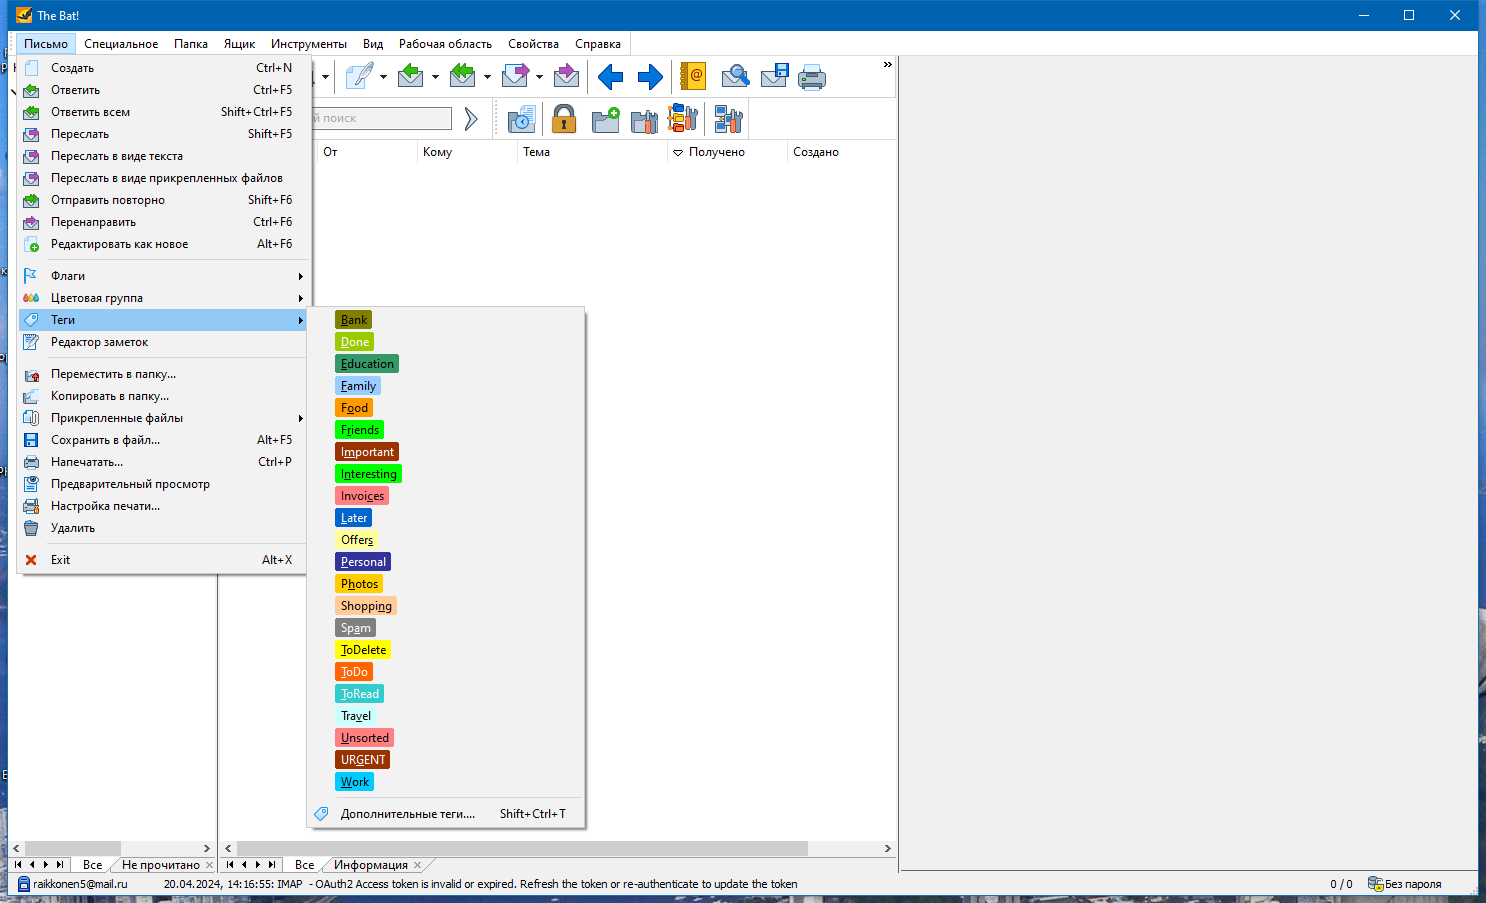1486x903 pixels.
Task: Click the printer toolbar icon
Action: click(812, 77)
